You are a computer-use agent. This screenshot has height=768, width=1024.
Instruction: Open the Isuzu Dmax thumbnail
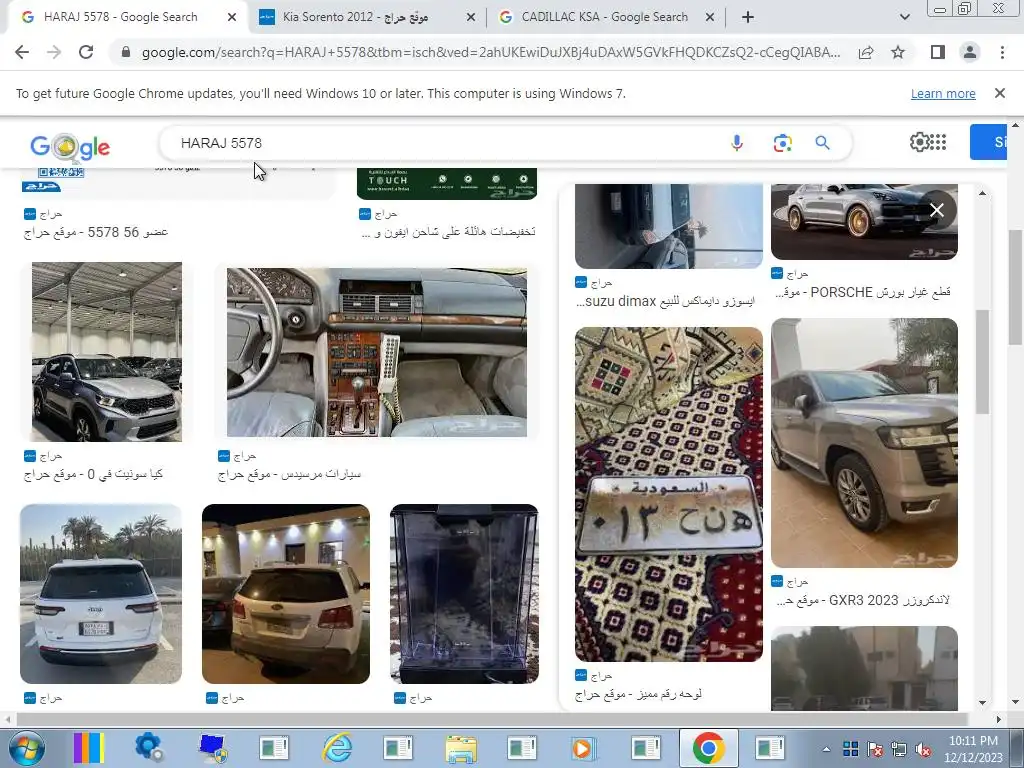click(x=669, y=226)
